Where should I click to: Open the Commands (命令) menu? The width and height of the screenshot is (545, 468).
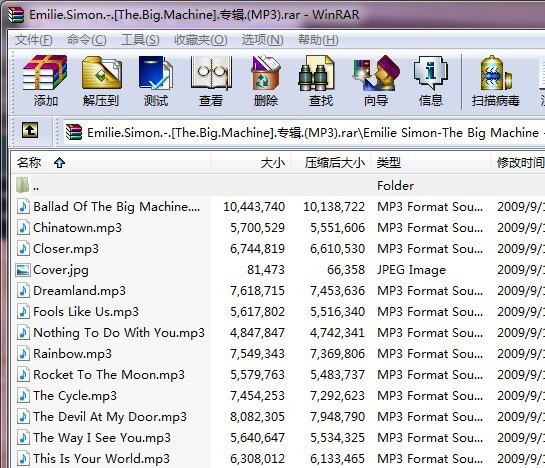click(87, 40)
